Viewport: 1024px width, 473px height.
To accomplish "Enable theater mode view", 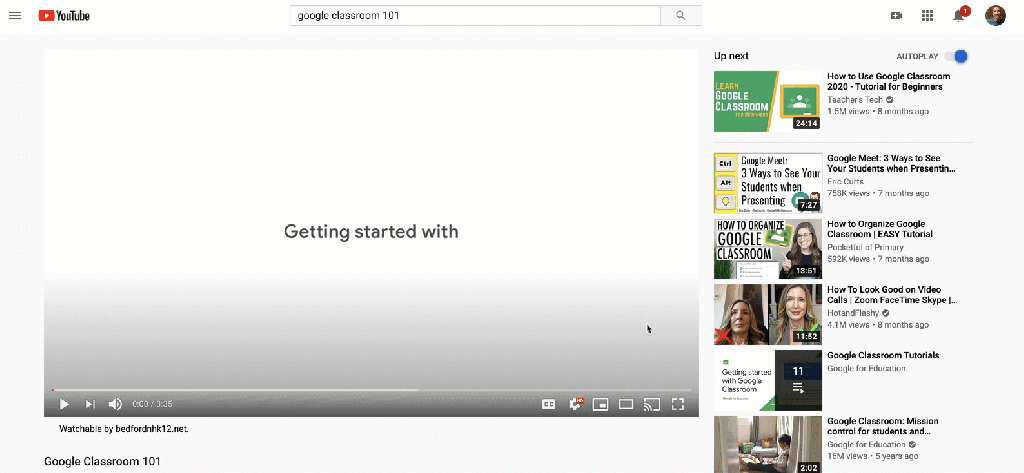I will (626, 404).
